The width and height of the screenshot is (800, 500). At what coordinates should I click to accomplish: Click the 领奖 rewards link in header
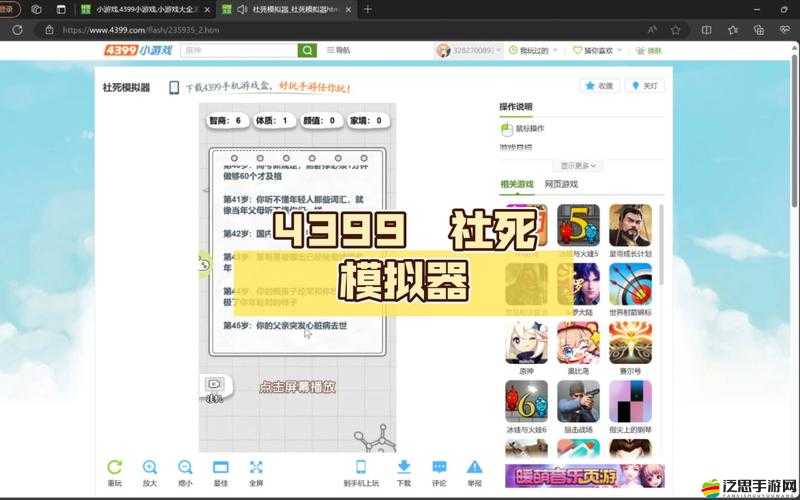pos(649,50)
